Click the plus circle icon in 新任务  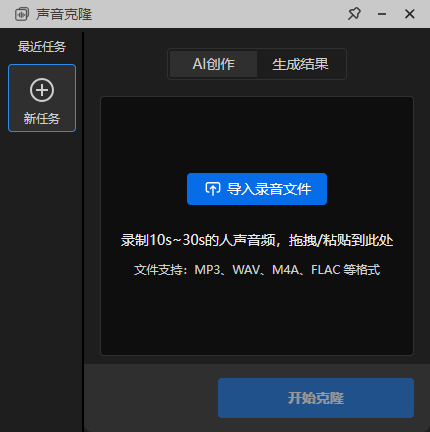coord(42,90)
